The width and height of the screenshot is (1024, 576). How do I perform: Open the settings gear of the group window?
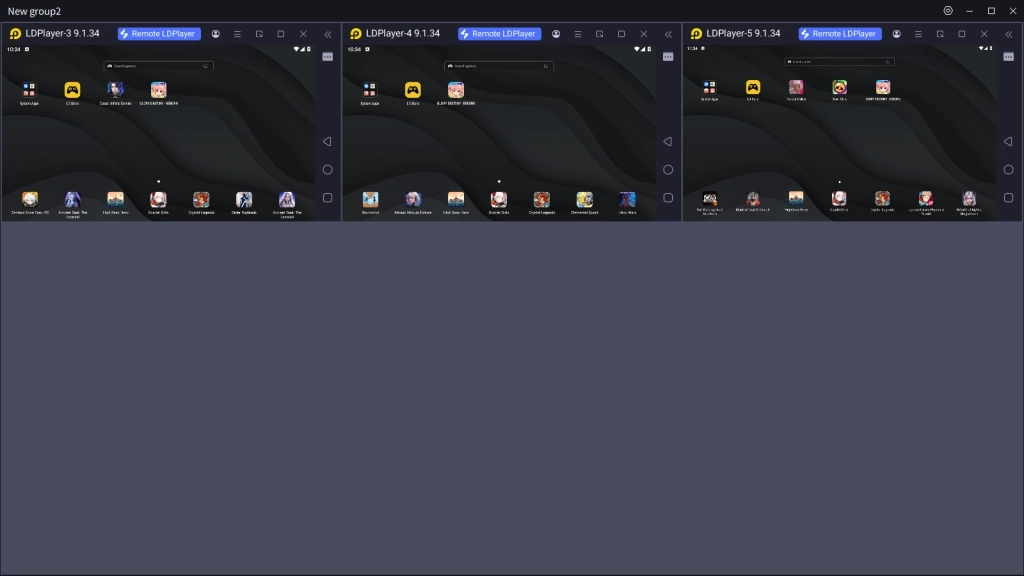(x=947, y=11)
